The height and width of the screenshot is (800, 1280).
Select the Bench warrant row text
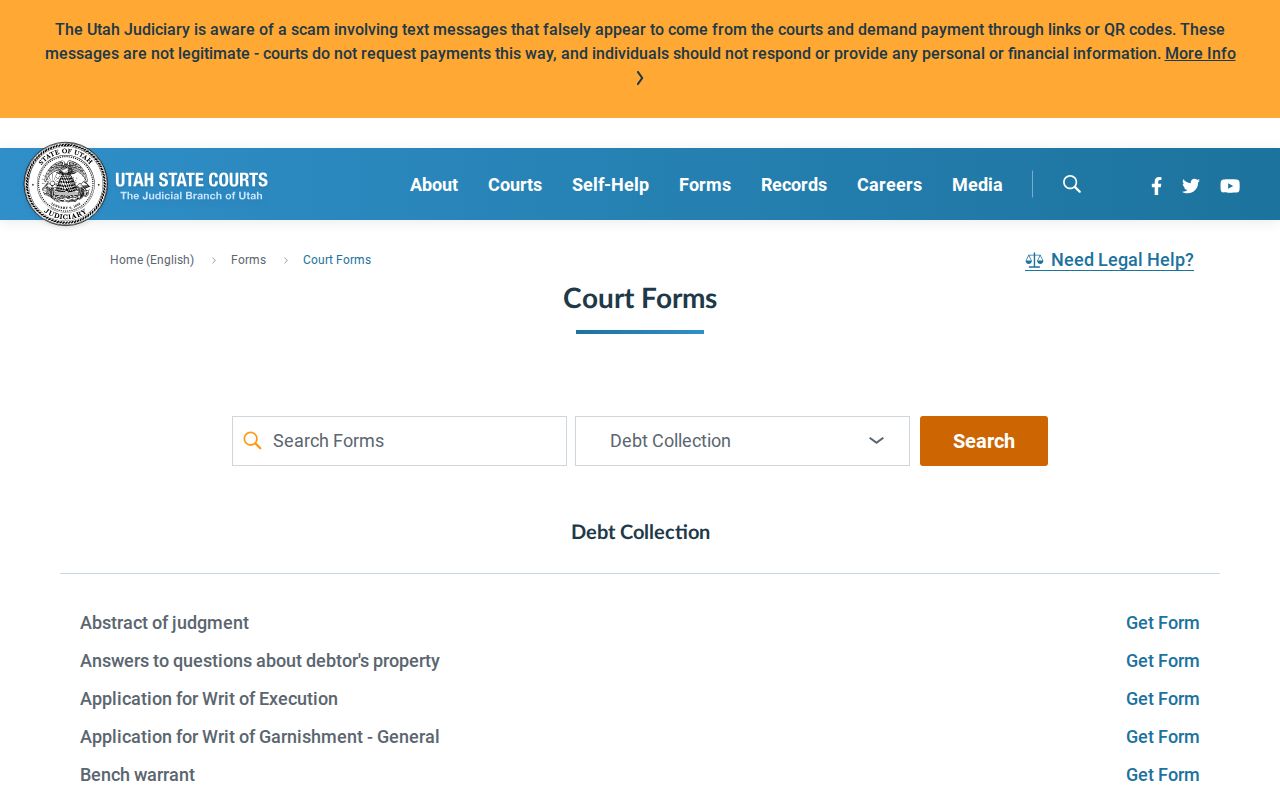(x=137, y=775)
